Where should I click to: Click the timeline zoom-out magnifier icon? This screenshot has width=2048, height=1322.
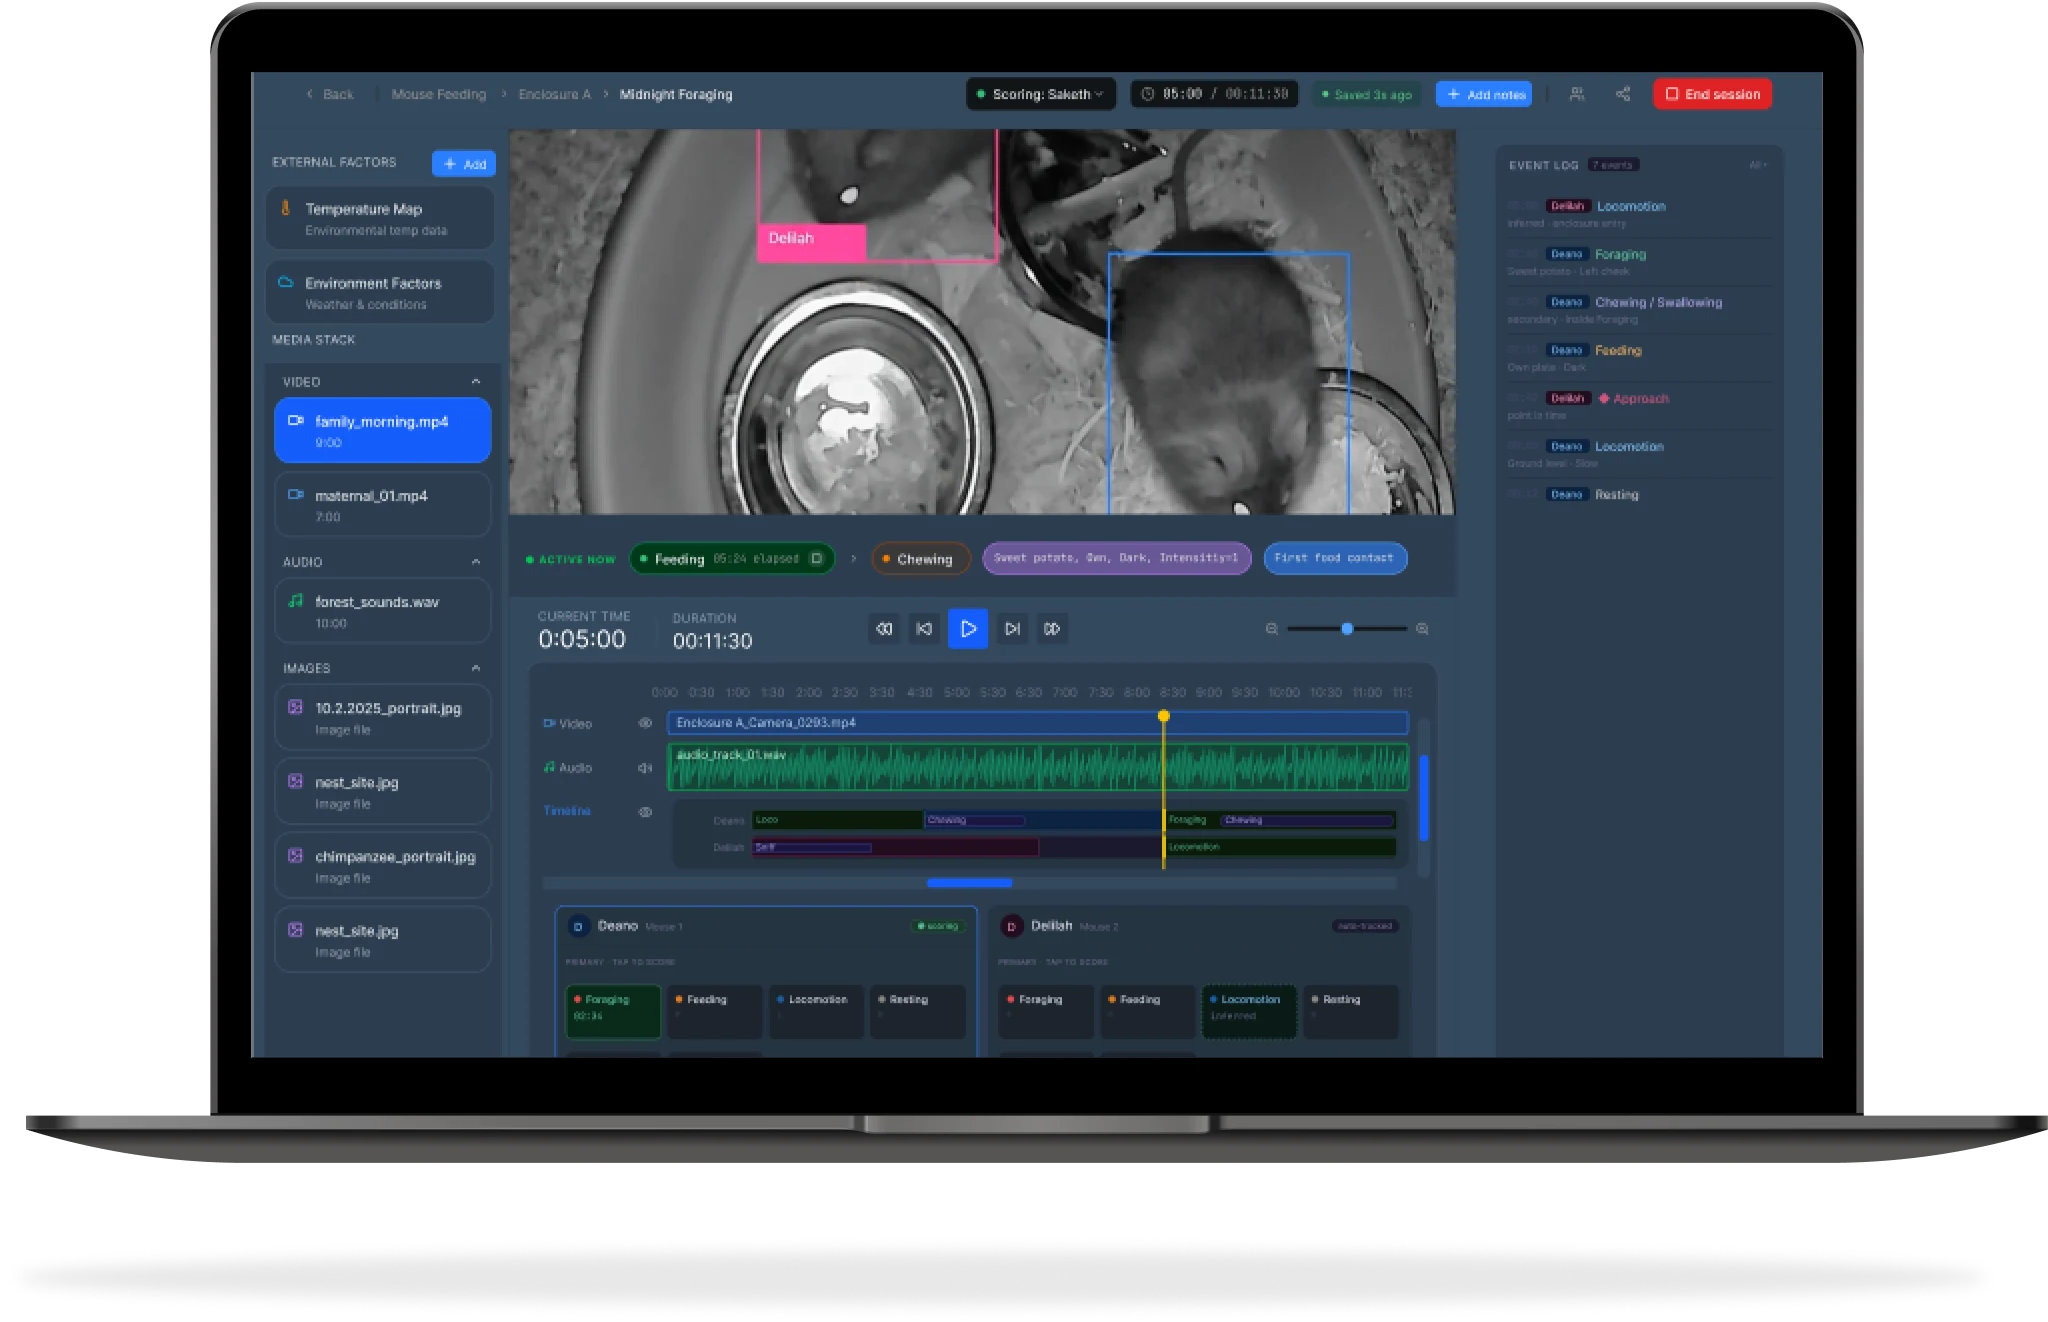pos(1272,629)
